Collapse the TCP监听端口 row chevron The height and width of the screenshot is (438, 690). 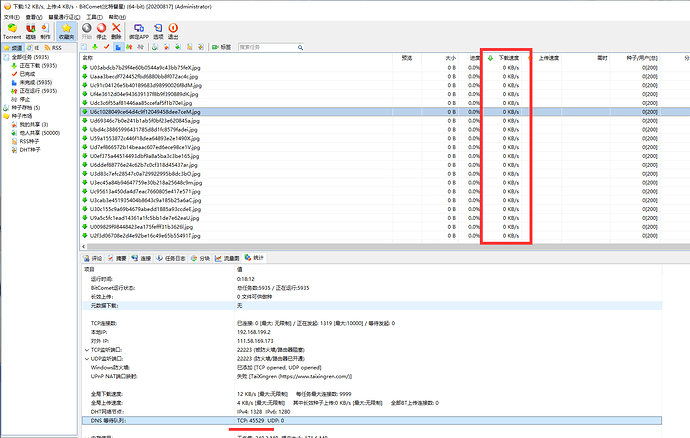point(87,350)
